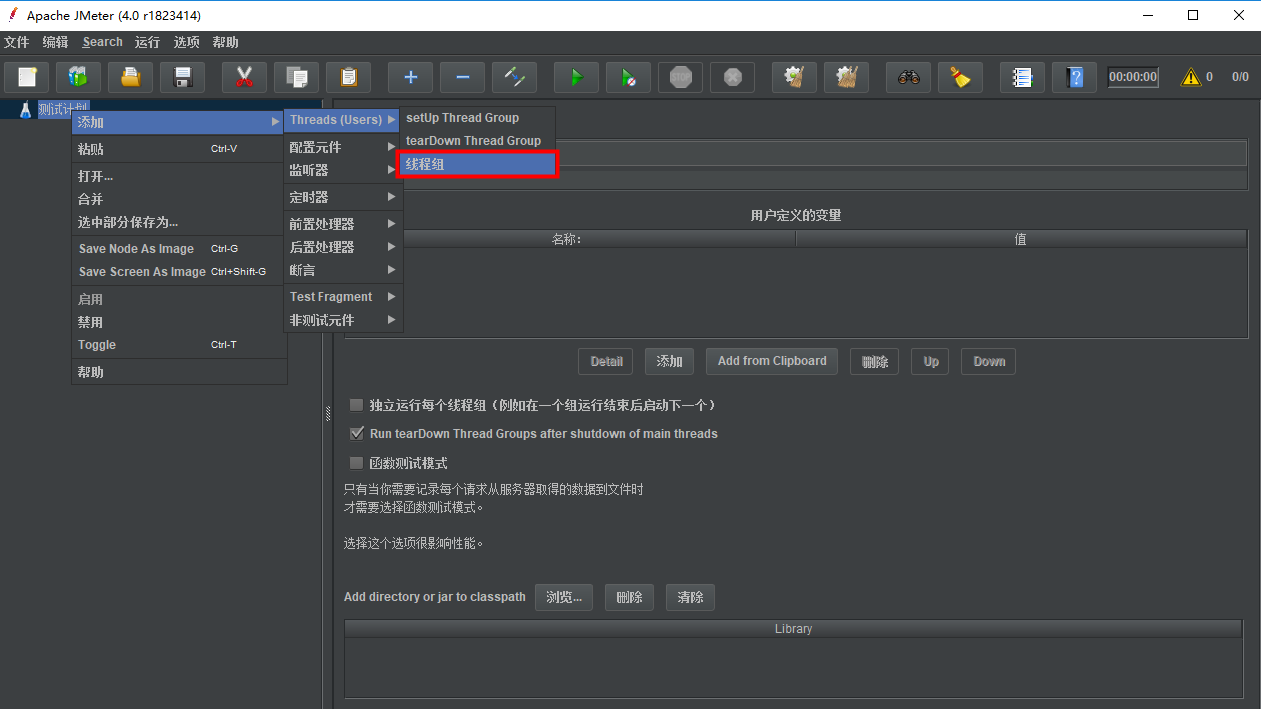Expand the Threads (Users) submenu
The image size is (1261, 709).
(x=343, y=120)
